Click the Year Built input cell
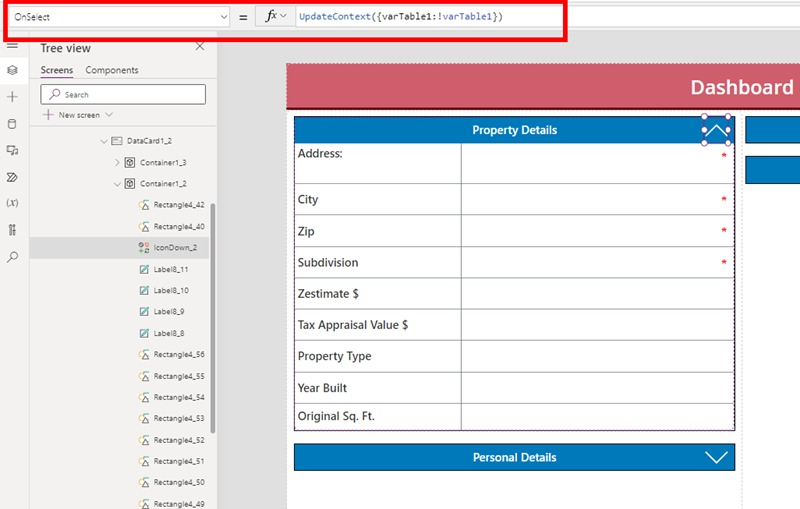Screen dimensions: 800x509 tap(597, 388)
